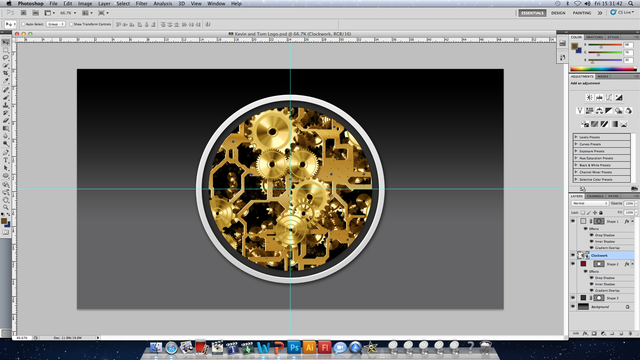
Task: Select the Quick Selection tool
Action: [6, 66]
